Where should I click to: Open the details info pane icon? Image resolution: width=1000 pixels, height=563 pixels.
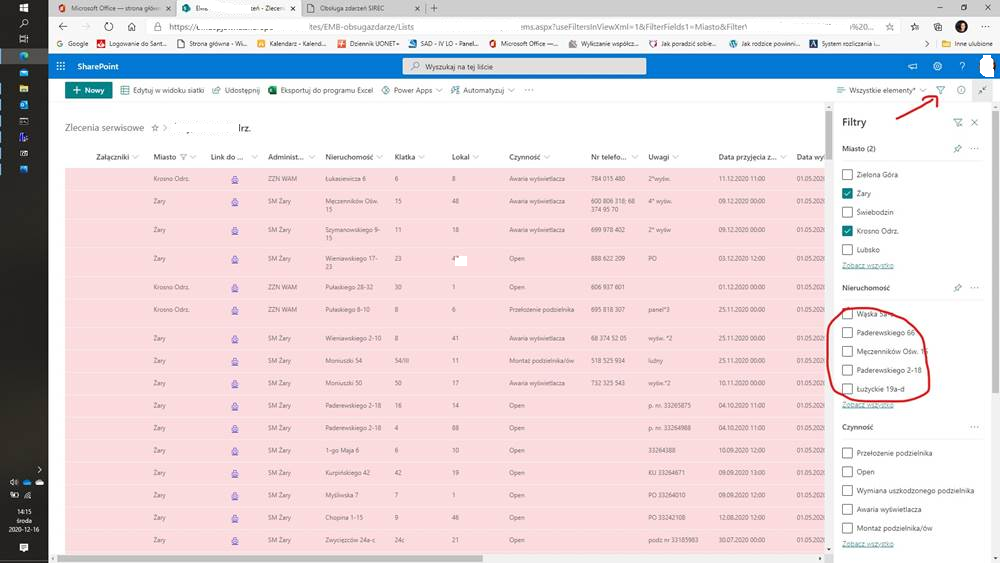pos(961,90)
